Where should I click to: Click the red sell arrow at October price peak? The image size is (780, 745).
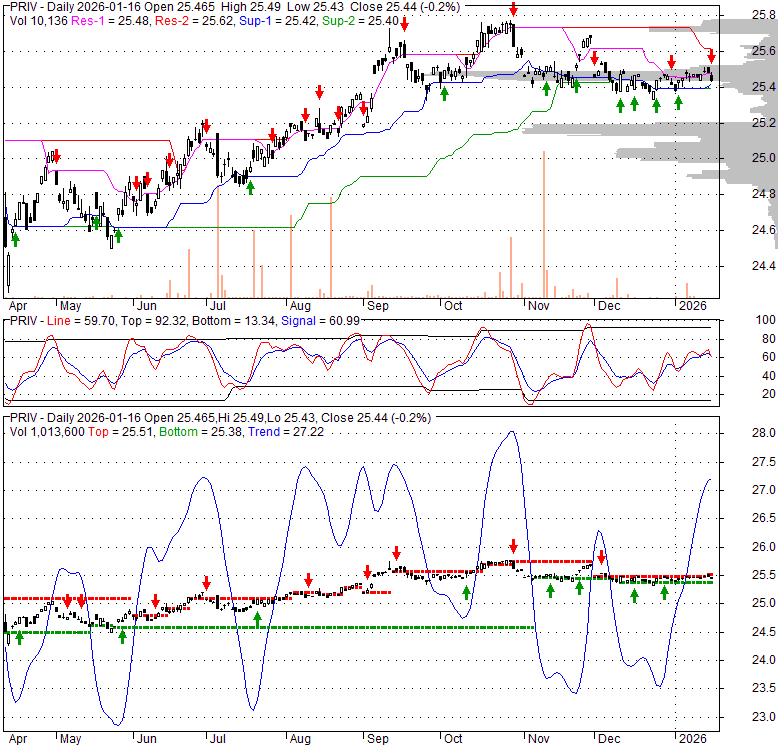(x=512, y=8)
